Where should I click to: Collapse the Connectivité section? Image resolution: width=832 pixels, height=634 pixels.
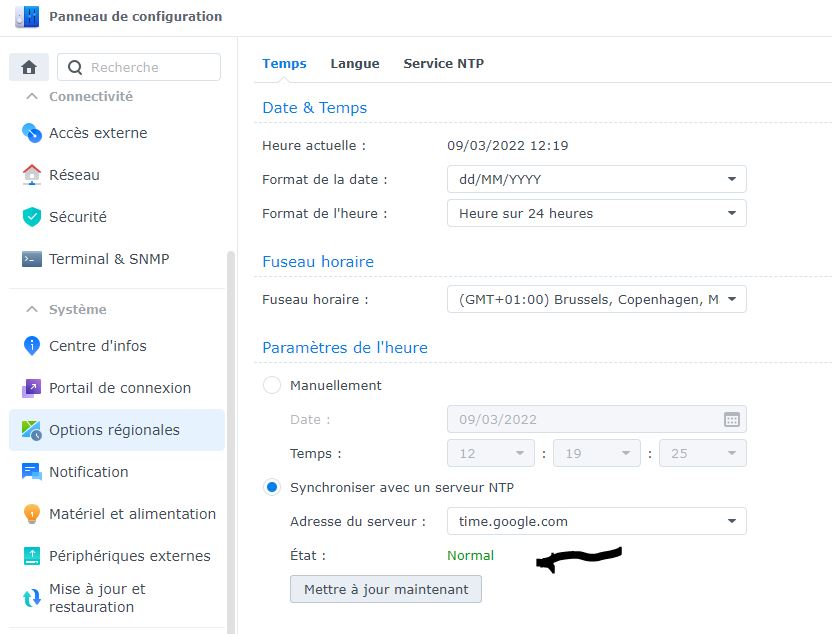pyautogui.click(x=32, y=97)
